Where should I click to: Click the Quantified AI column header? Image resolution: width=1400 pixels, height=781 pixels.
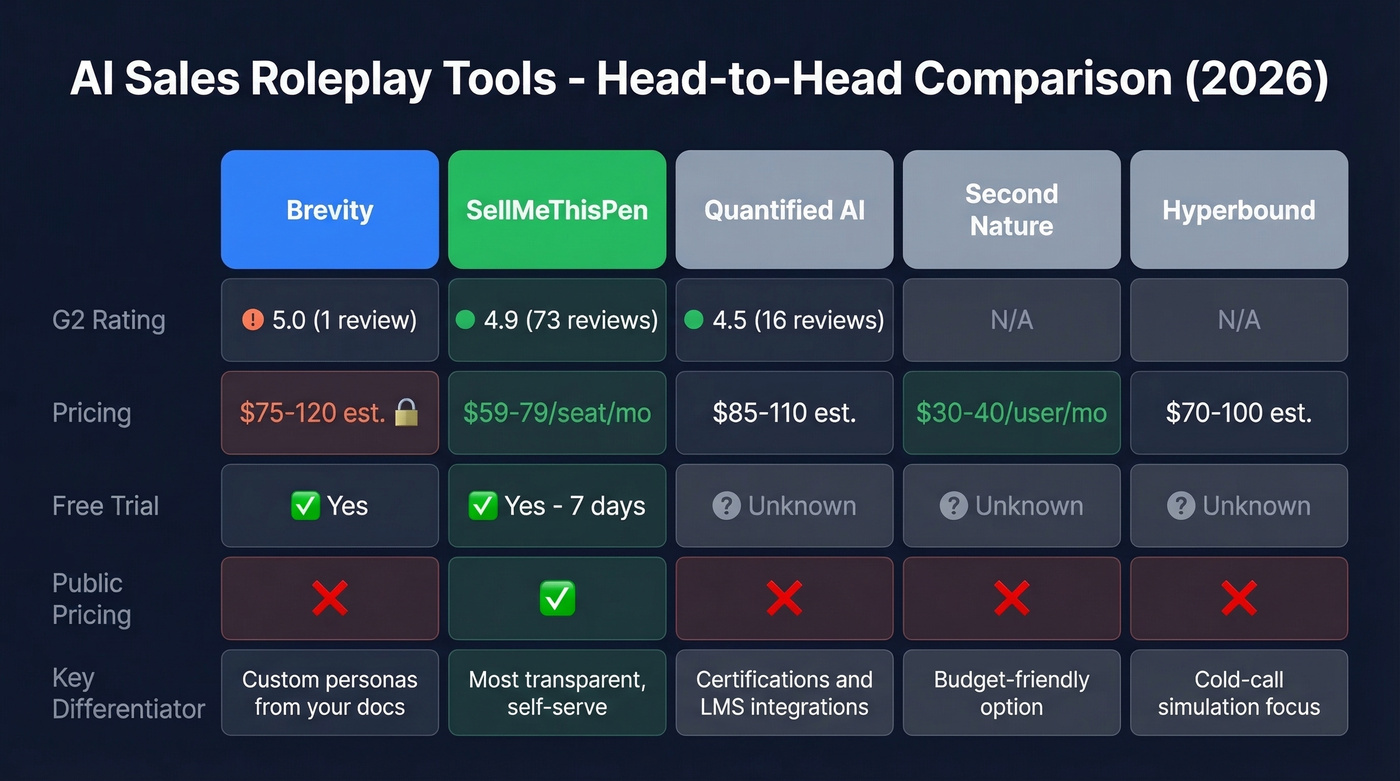pyautogui.click(x=784, y=210)
